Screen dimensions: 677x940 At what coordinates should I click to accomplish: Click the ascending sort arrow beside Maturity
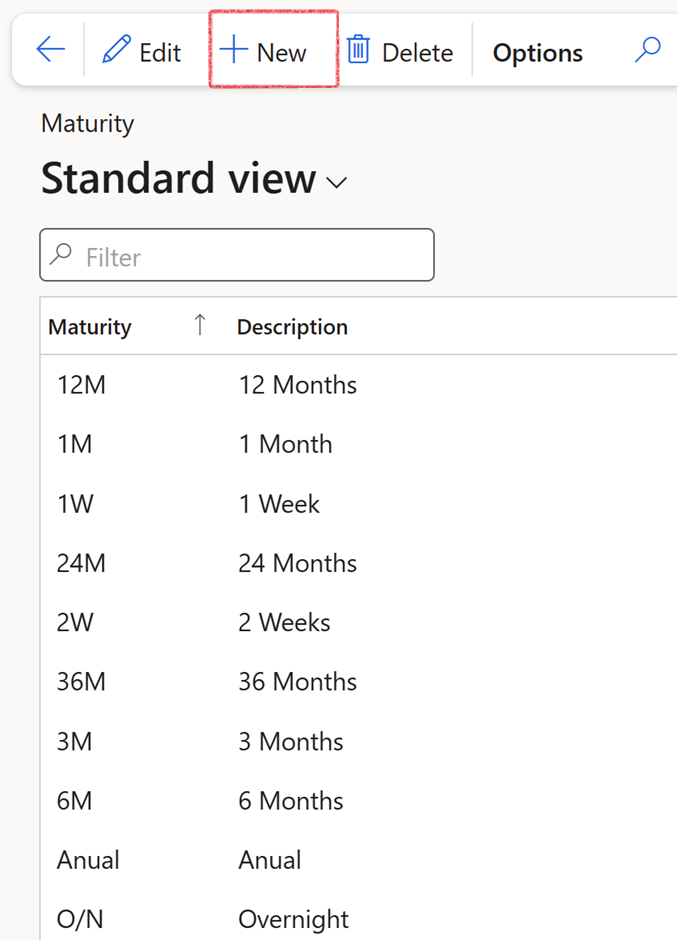(x=200, y=326)
